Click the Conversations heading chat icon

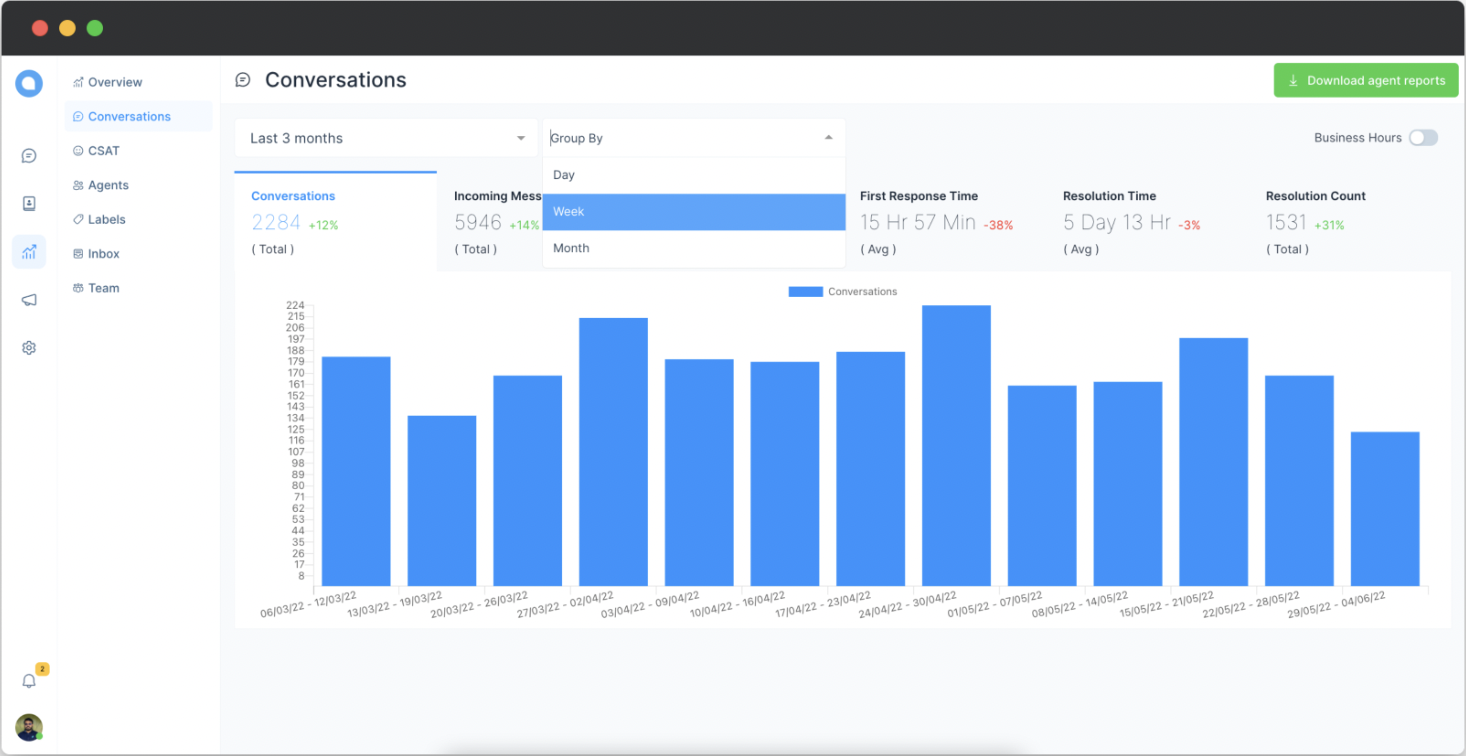tap(242, 80)
